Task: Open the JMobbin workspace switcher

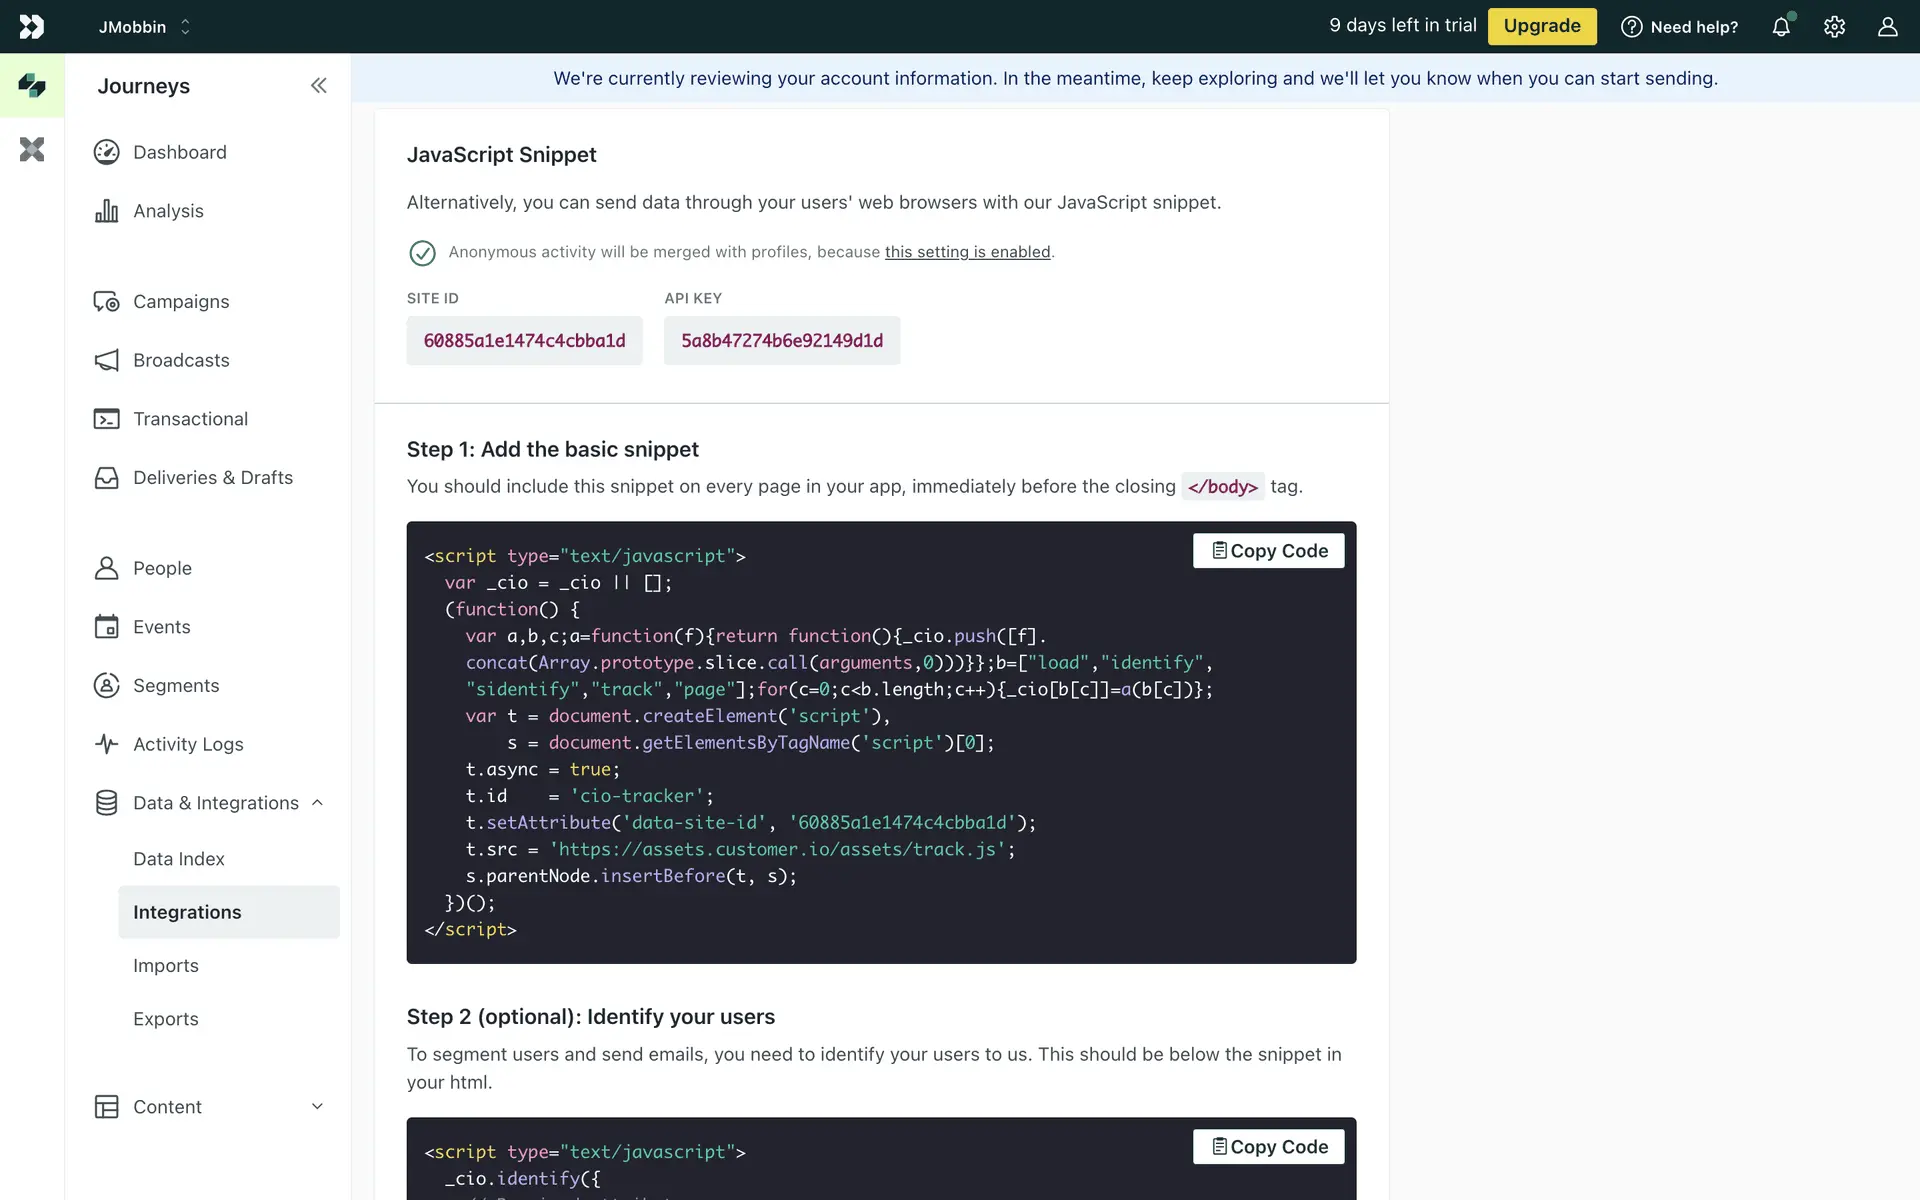Action: [x=144, y=27]
